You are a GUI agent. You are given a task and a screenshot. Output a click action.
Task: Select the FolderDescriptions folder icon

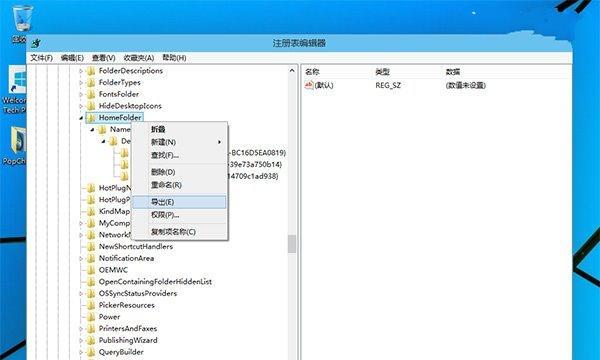(91, 71)
